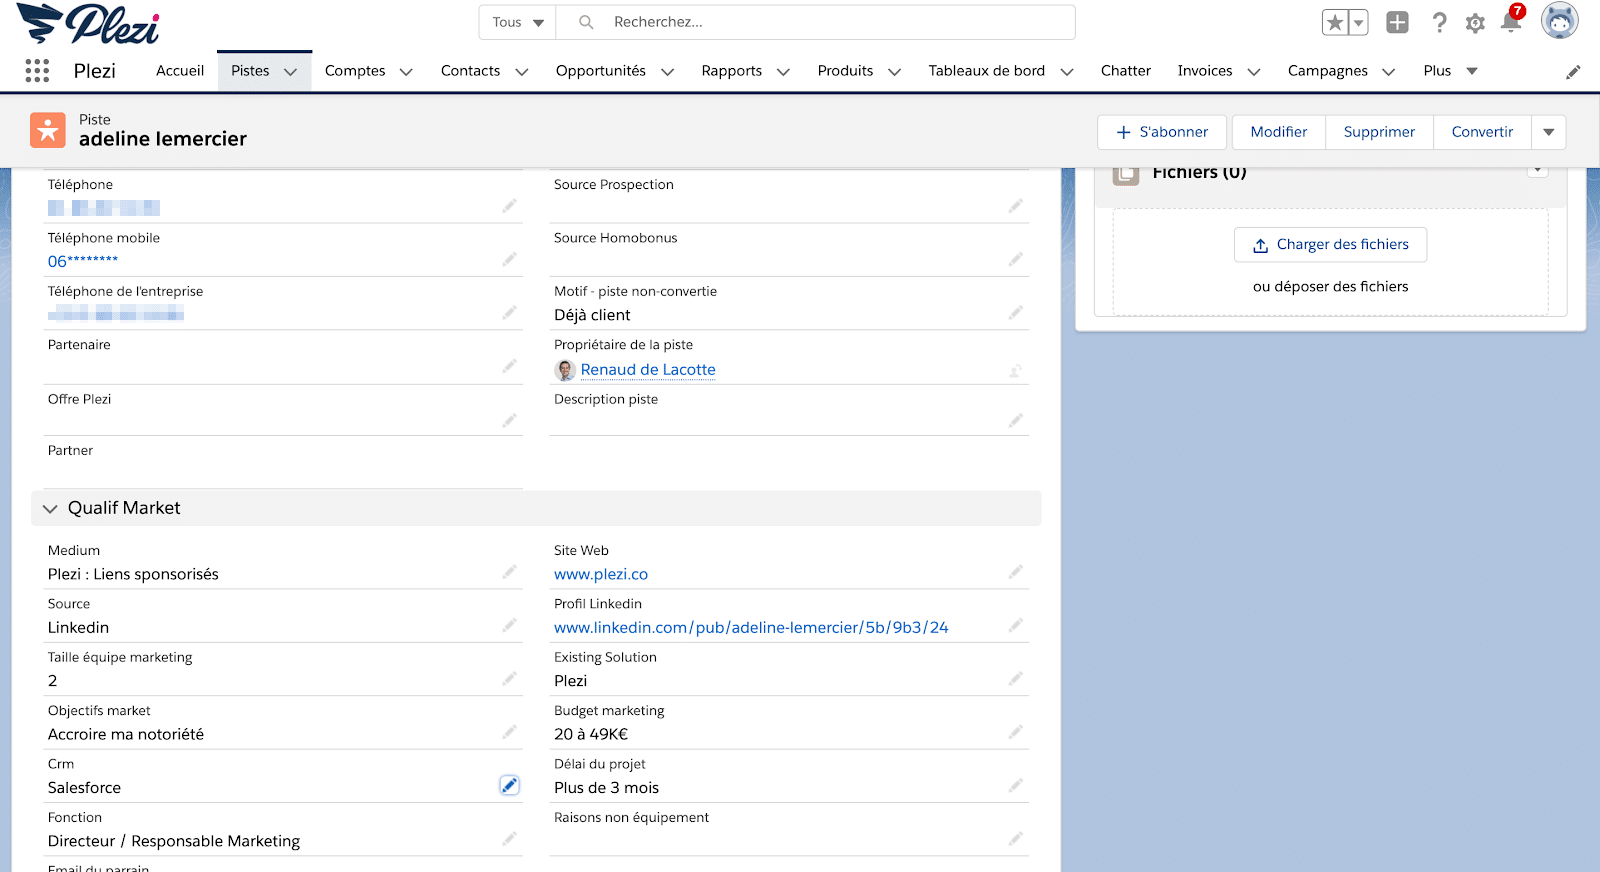Collapse the Qualif Market section
This screenshot has width=1600, height=872.
click(50, 509)
